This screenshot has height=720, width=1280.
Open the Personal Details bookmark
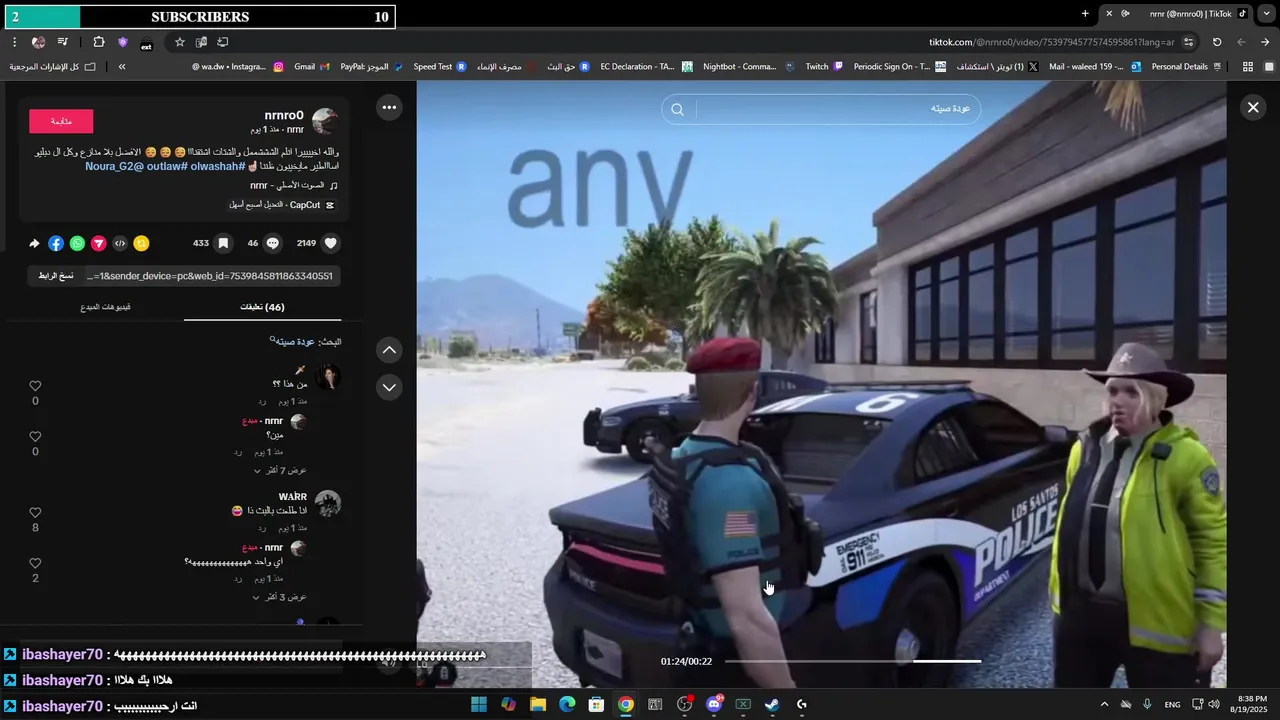pos(1187,67)
